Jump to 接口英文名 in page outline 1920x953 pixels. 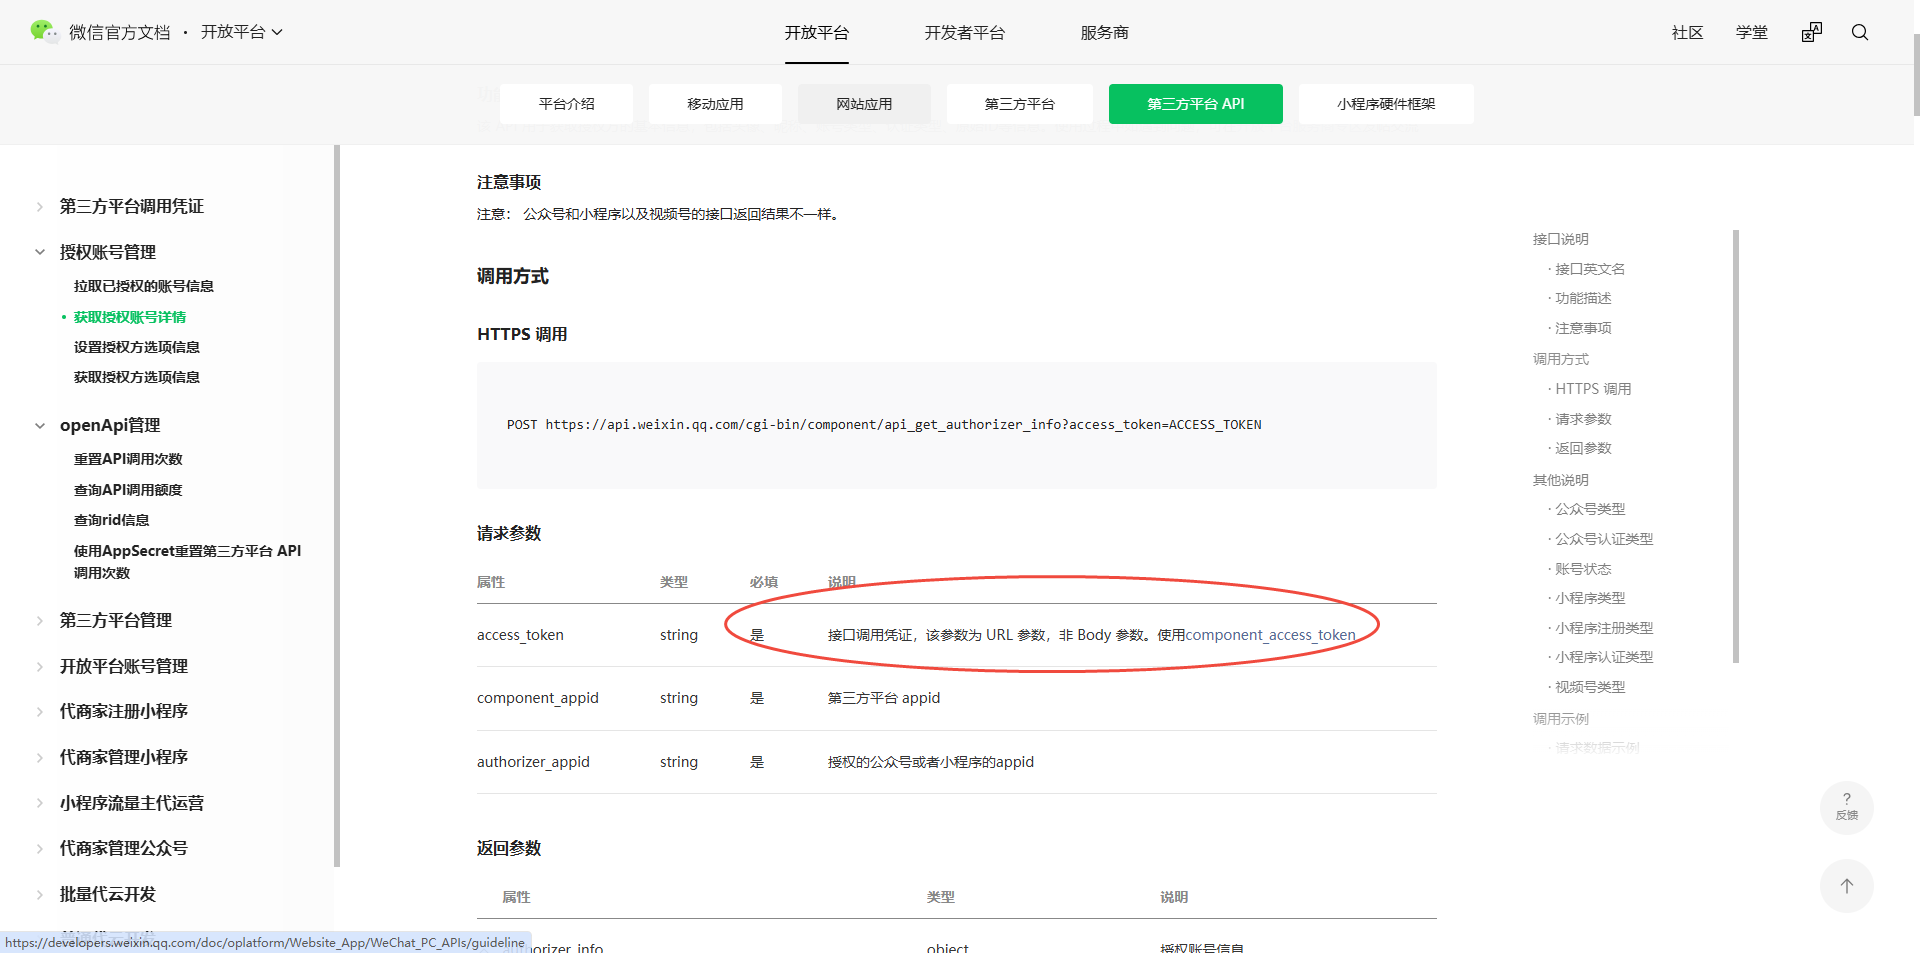(x=1590, y=269)
